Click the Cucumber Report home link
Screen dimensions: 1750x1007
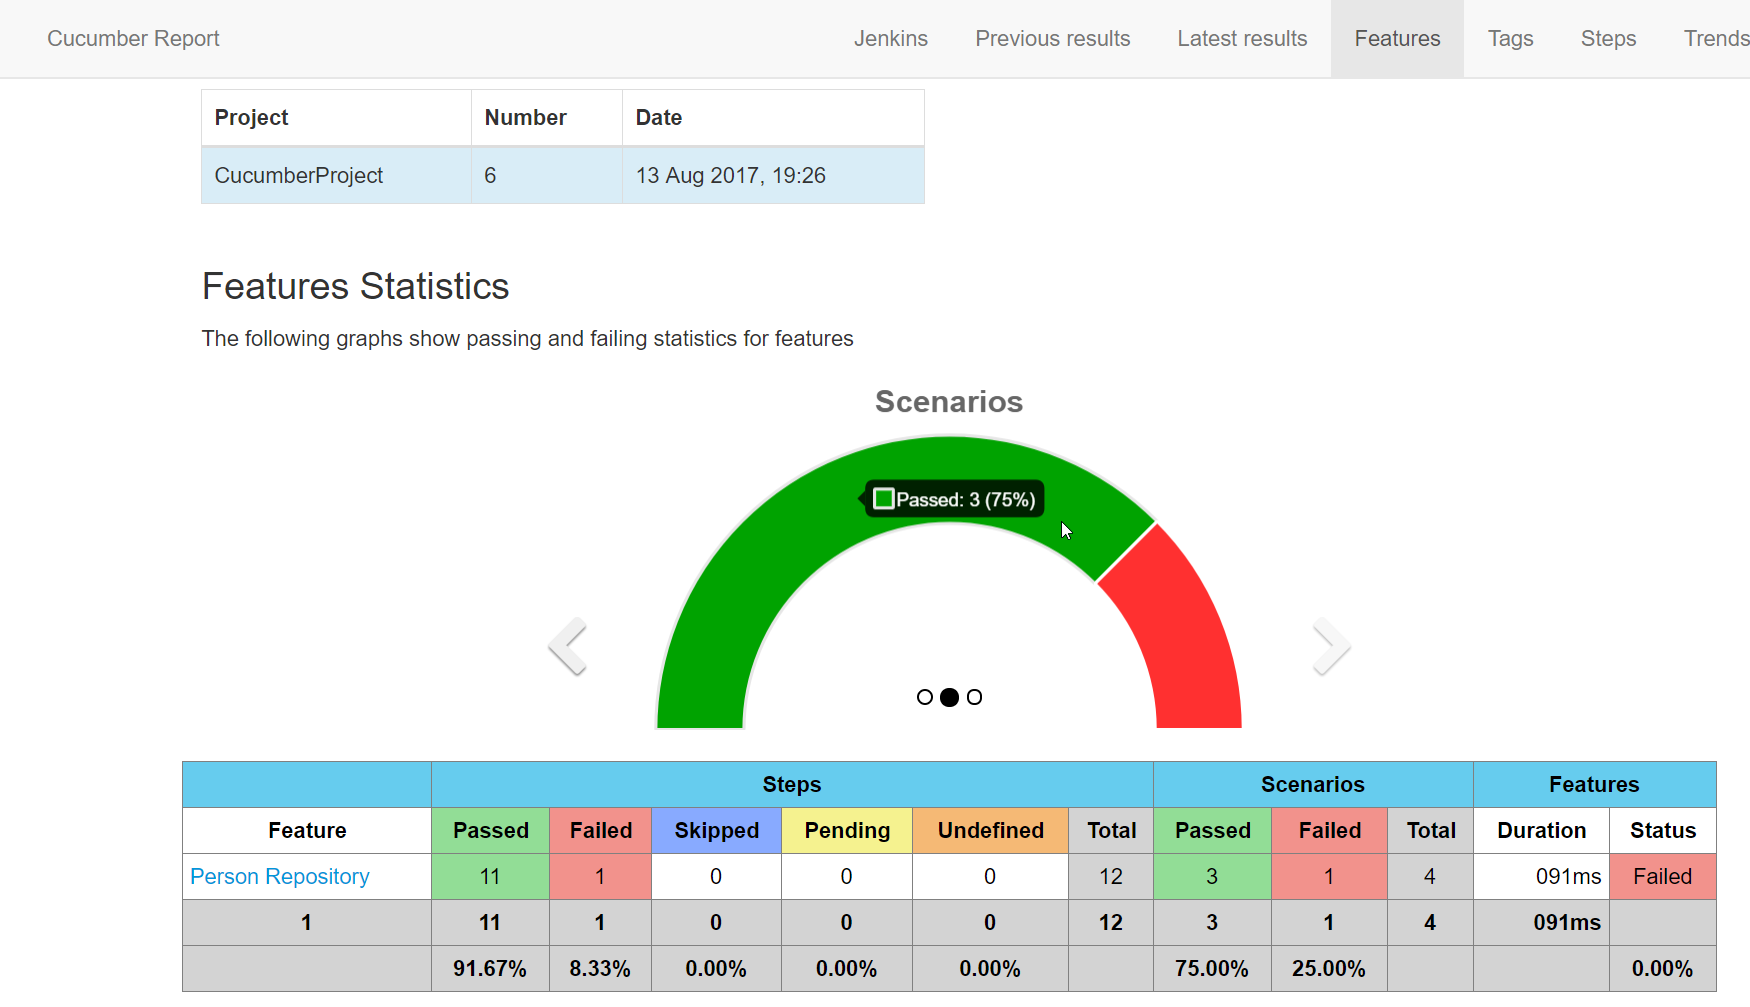pyautogui.click(x=132, y=38)
